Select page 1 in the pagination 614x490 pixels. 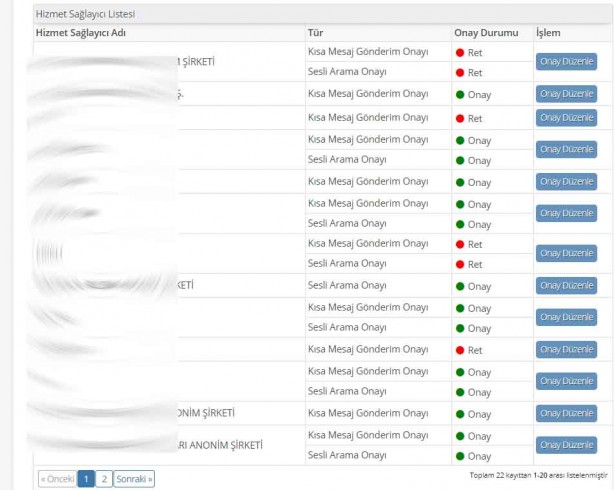coord(87,479)
